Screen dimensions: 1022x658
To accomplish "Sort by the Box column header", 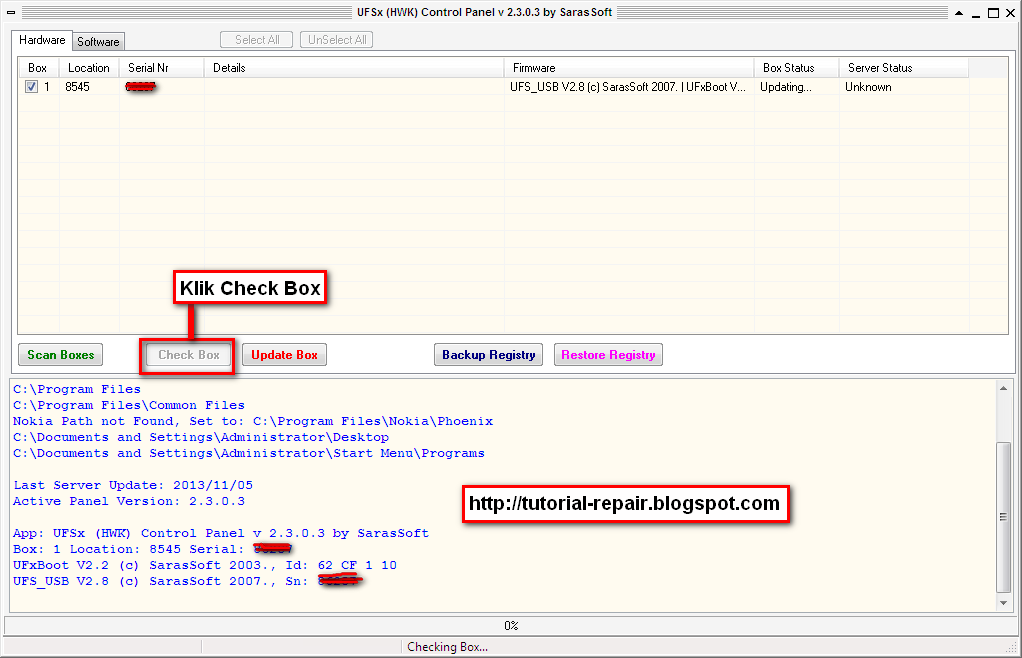I will [x=38, y=68].
